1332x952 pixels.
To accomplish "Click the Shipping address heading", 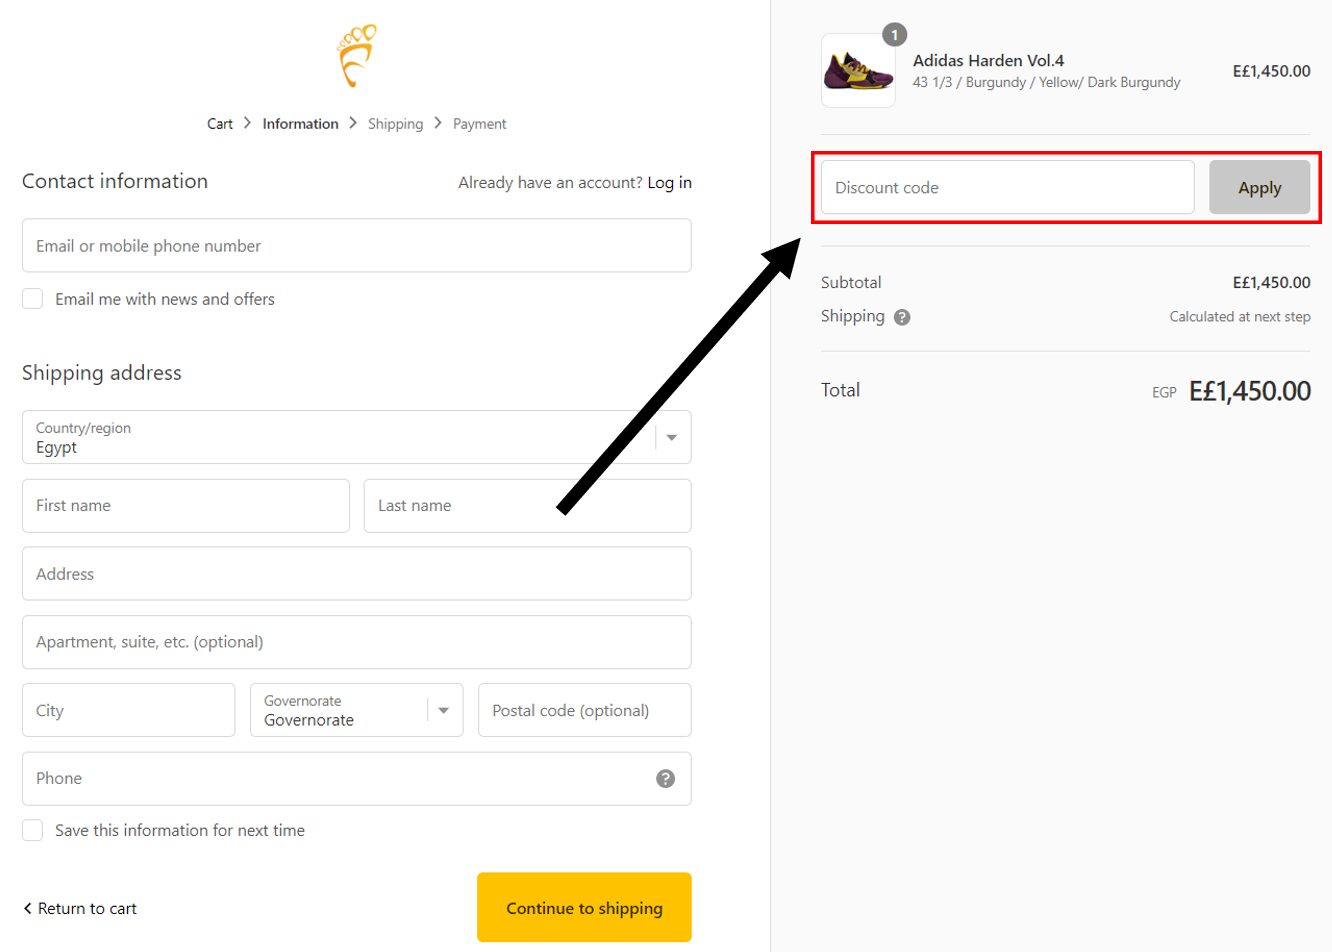I will coord(102,373).
